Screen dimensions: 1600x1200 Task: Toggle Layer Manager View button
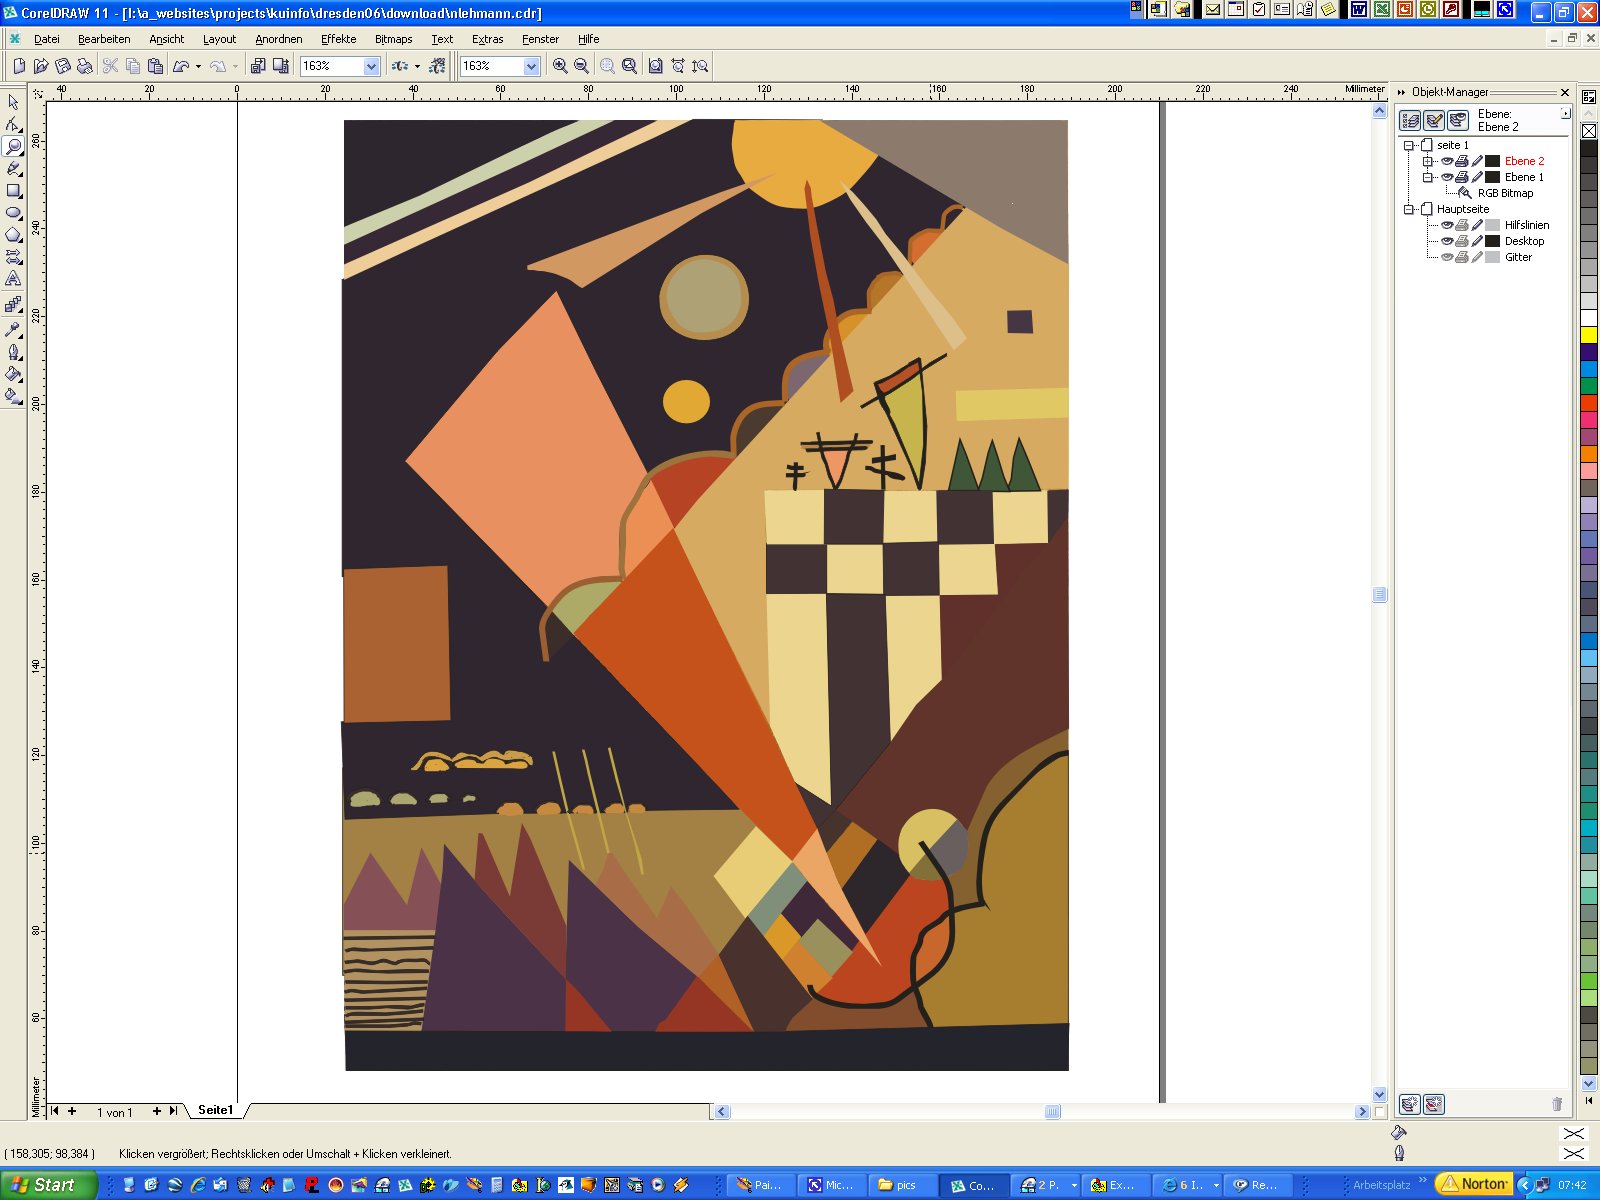coord(1459,121)
